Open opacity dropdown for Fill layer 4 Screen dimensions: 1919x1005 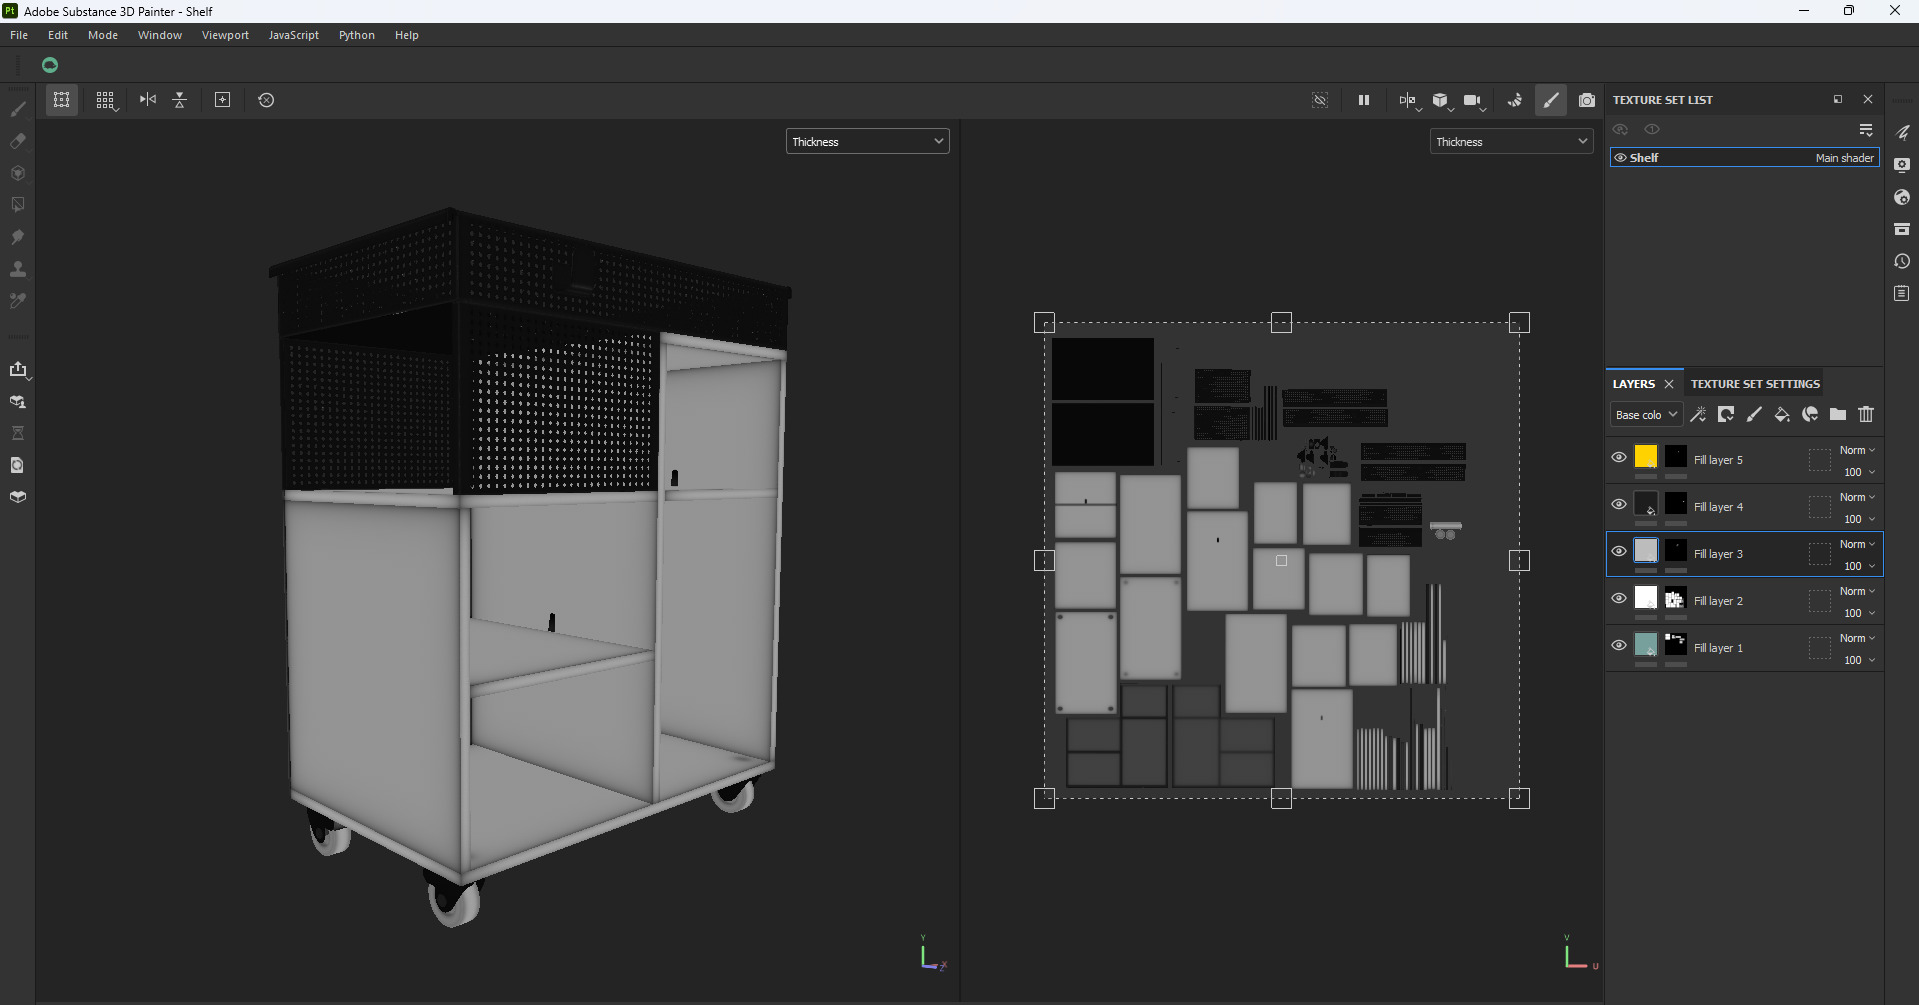[1859, 519]
